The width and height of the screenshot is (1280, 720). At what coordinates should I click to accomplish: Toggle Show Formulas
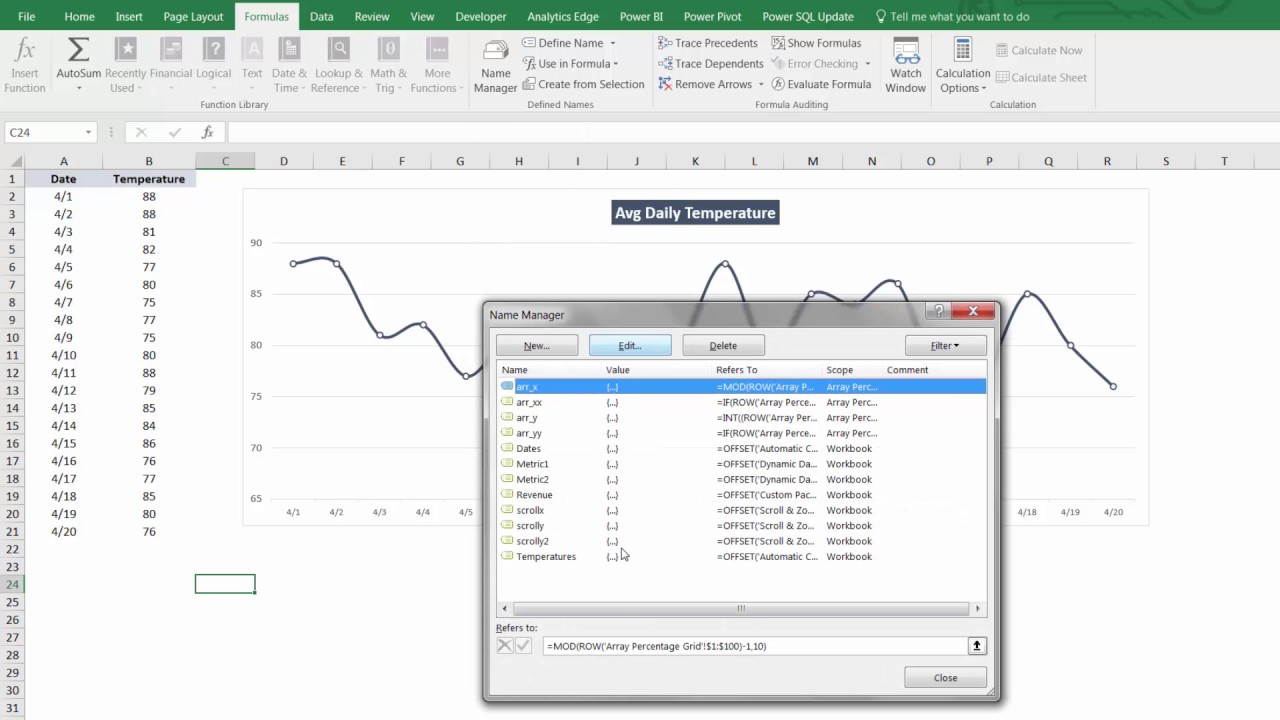815,43
